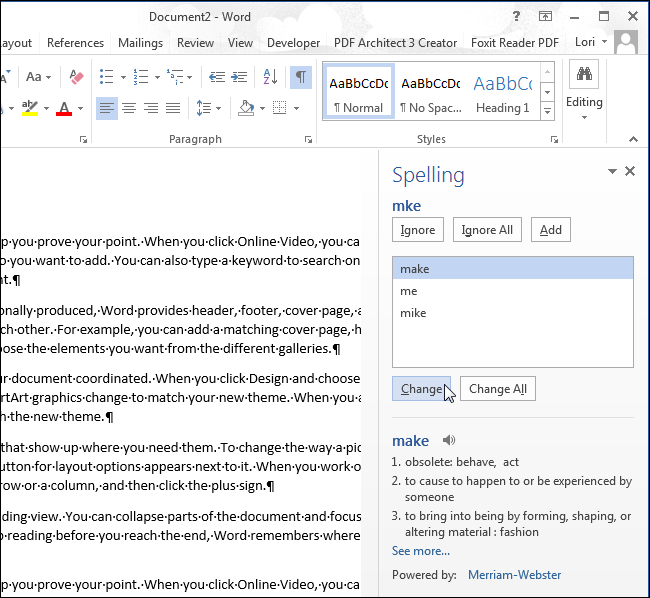Play pronunciation audio for make

[x=449, y=440]
